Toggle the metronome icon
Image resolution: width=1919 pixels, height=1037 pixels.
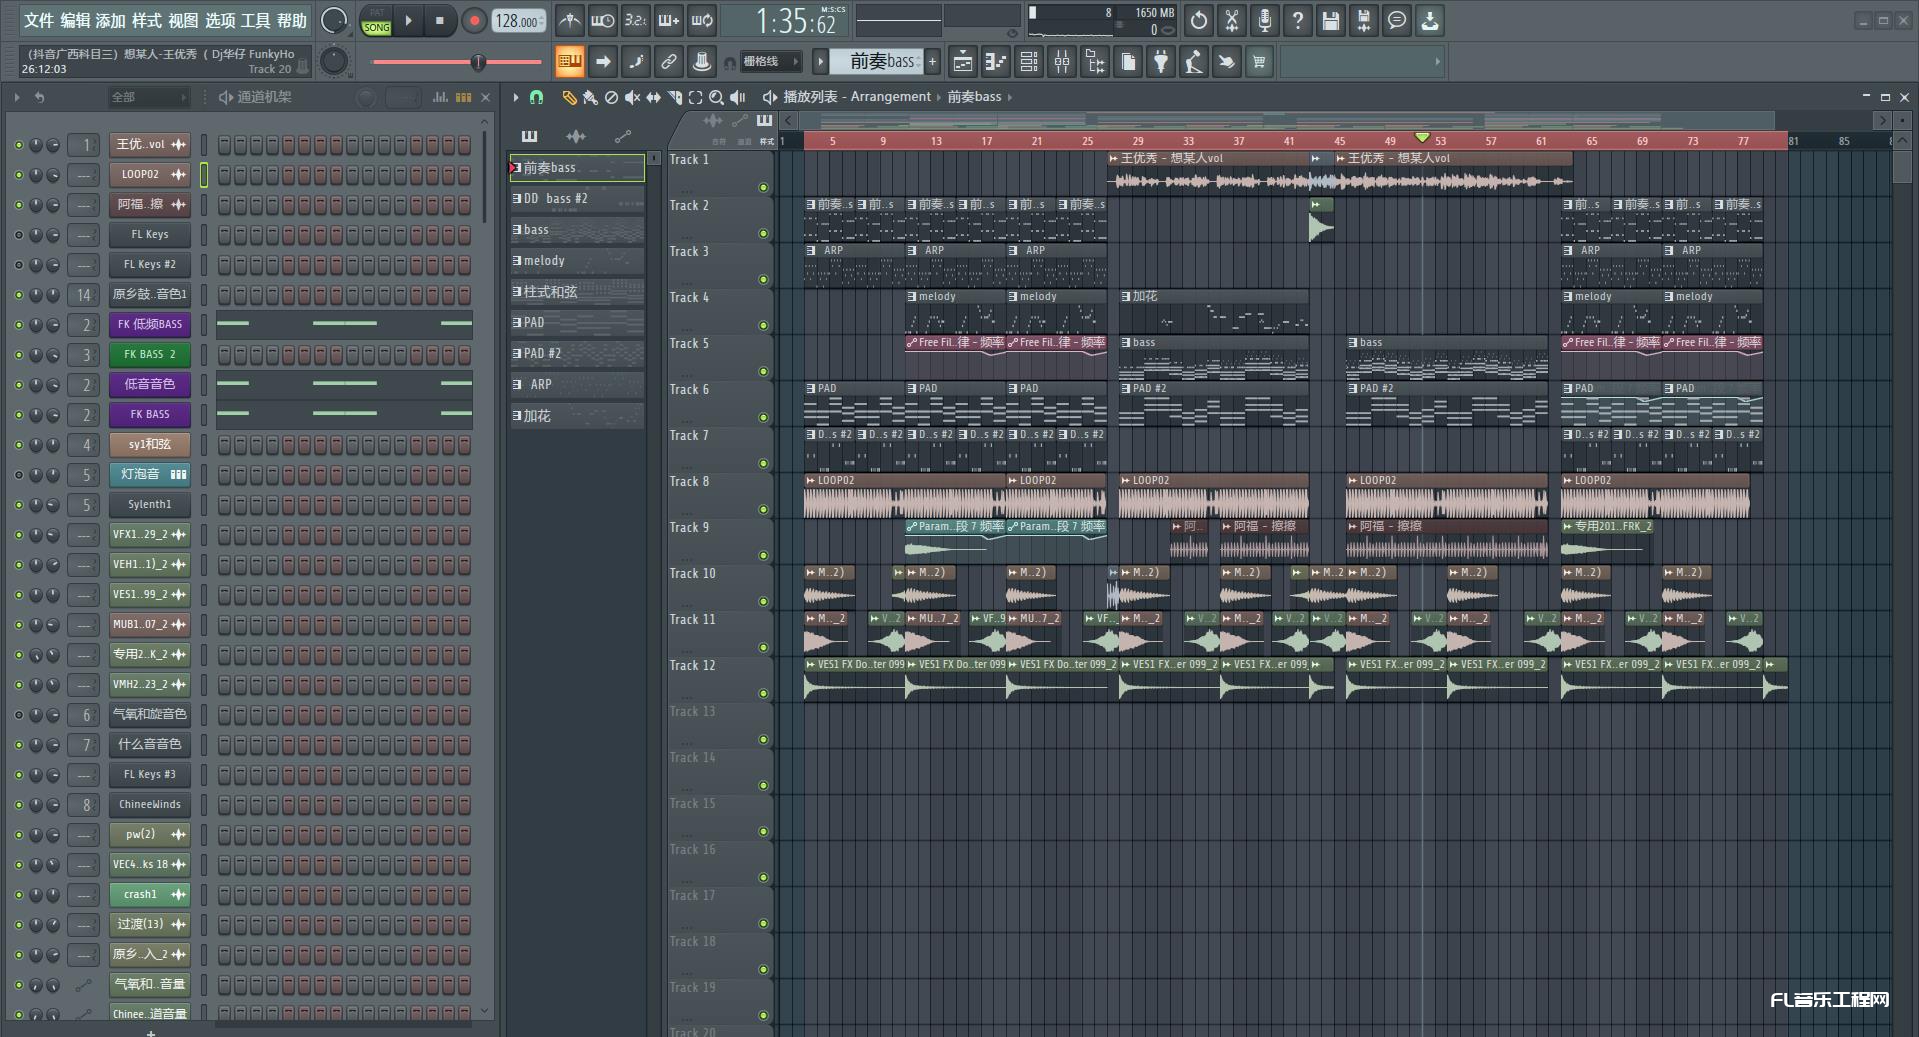(x=569, y=20)
